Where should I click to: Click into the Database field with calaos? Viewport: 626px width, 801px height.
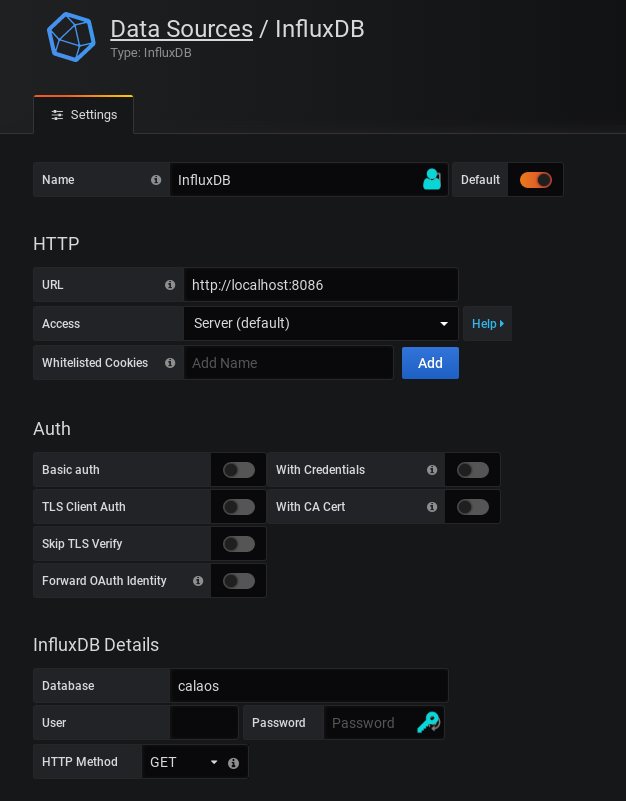[309, 686]
